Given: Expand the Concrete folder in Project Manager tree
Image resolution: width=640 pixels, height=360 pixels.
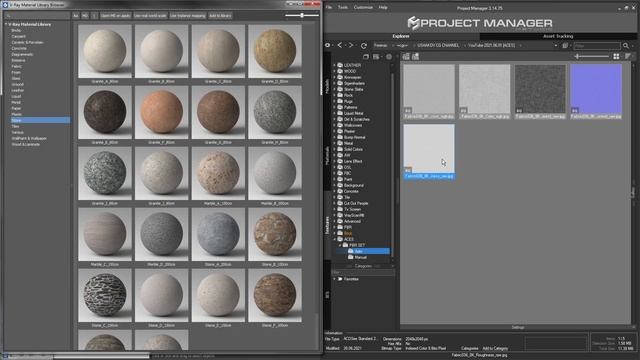Looking at the screenshot, I should point(334,191).
